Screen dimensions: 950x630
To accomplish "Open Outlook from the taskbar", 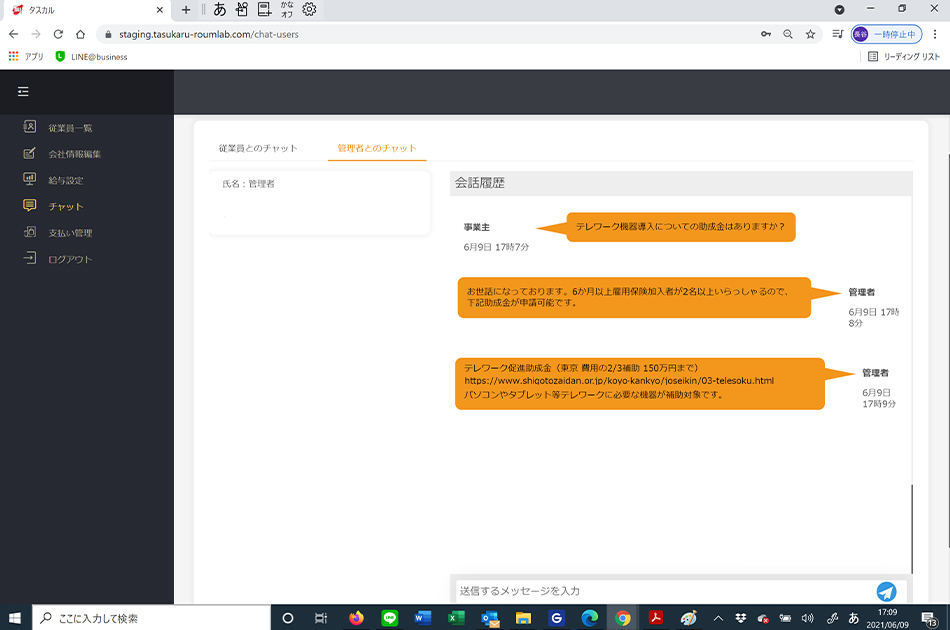I will (x=490, y=618).
